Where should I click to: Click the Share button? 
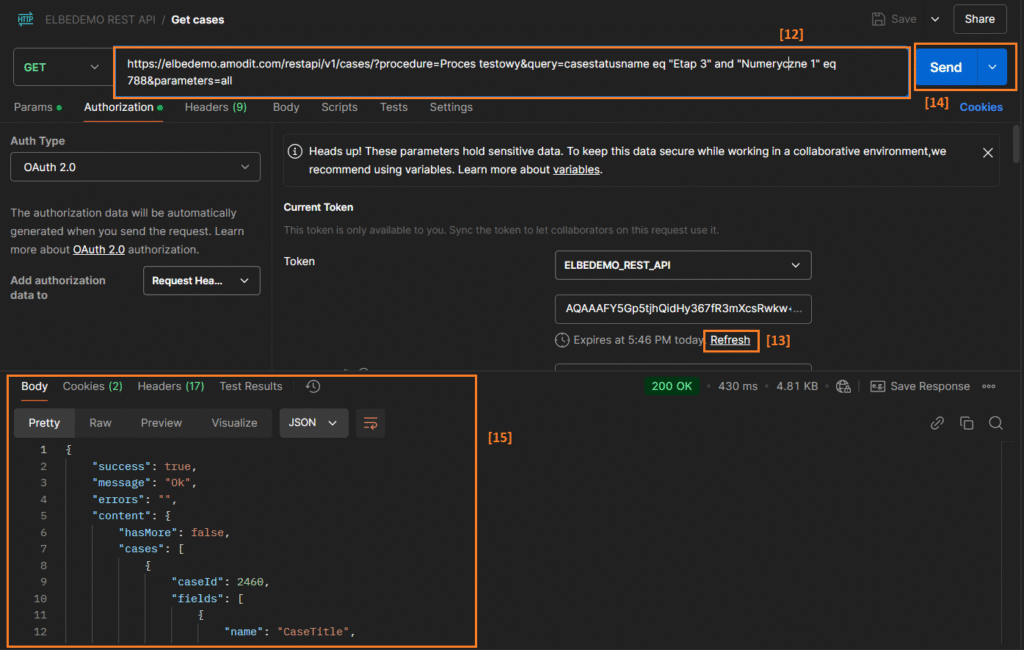(x=980, y=19)
